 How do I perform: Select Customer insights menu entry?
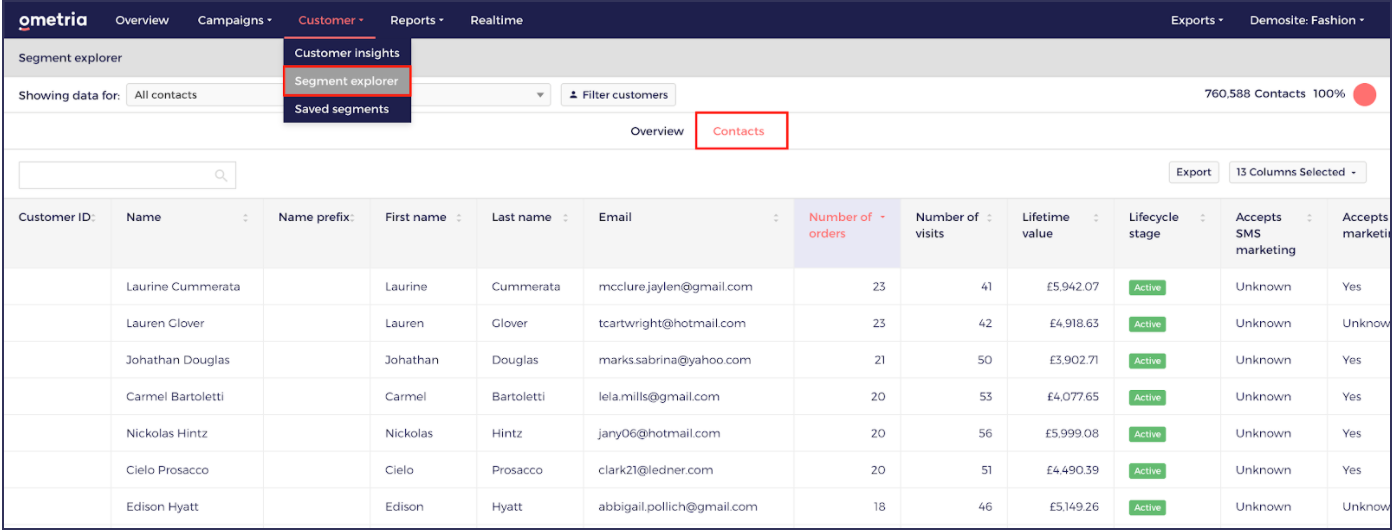pyautogui.click(x=347, y=53)
